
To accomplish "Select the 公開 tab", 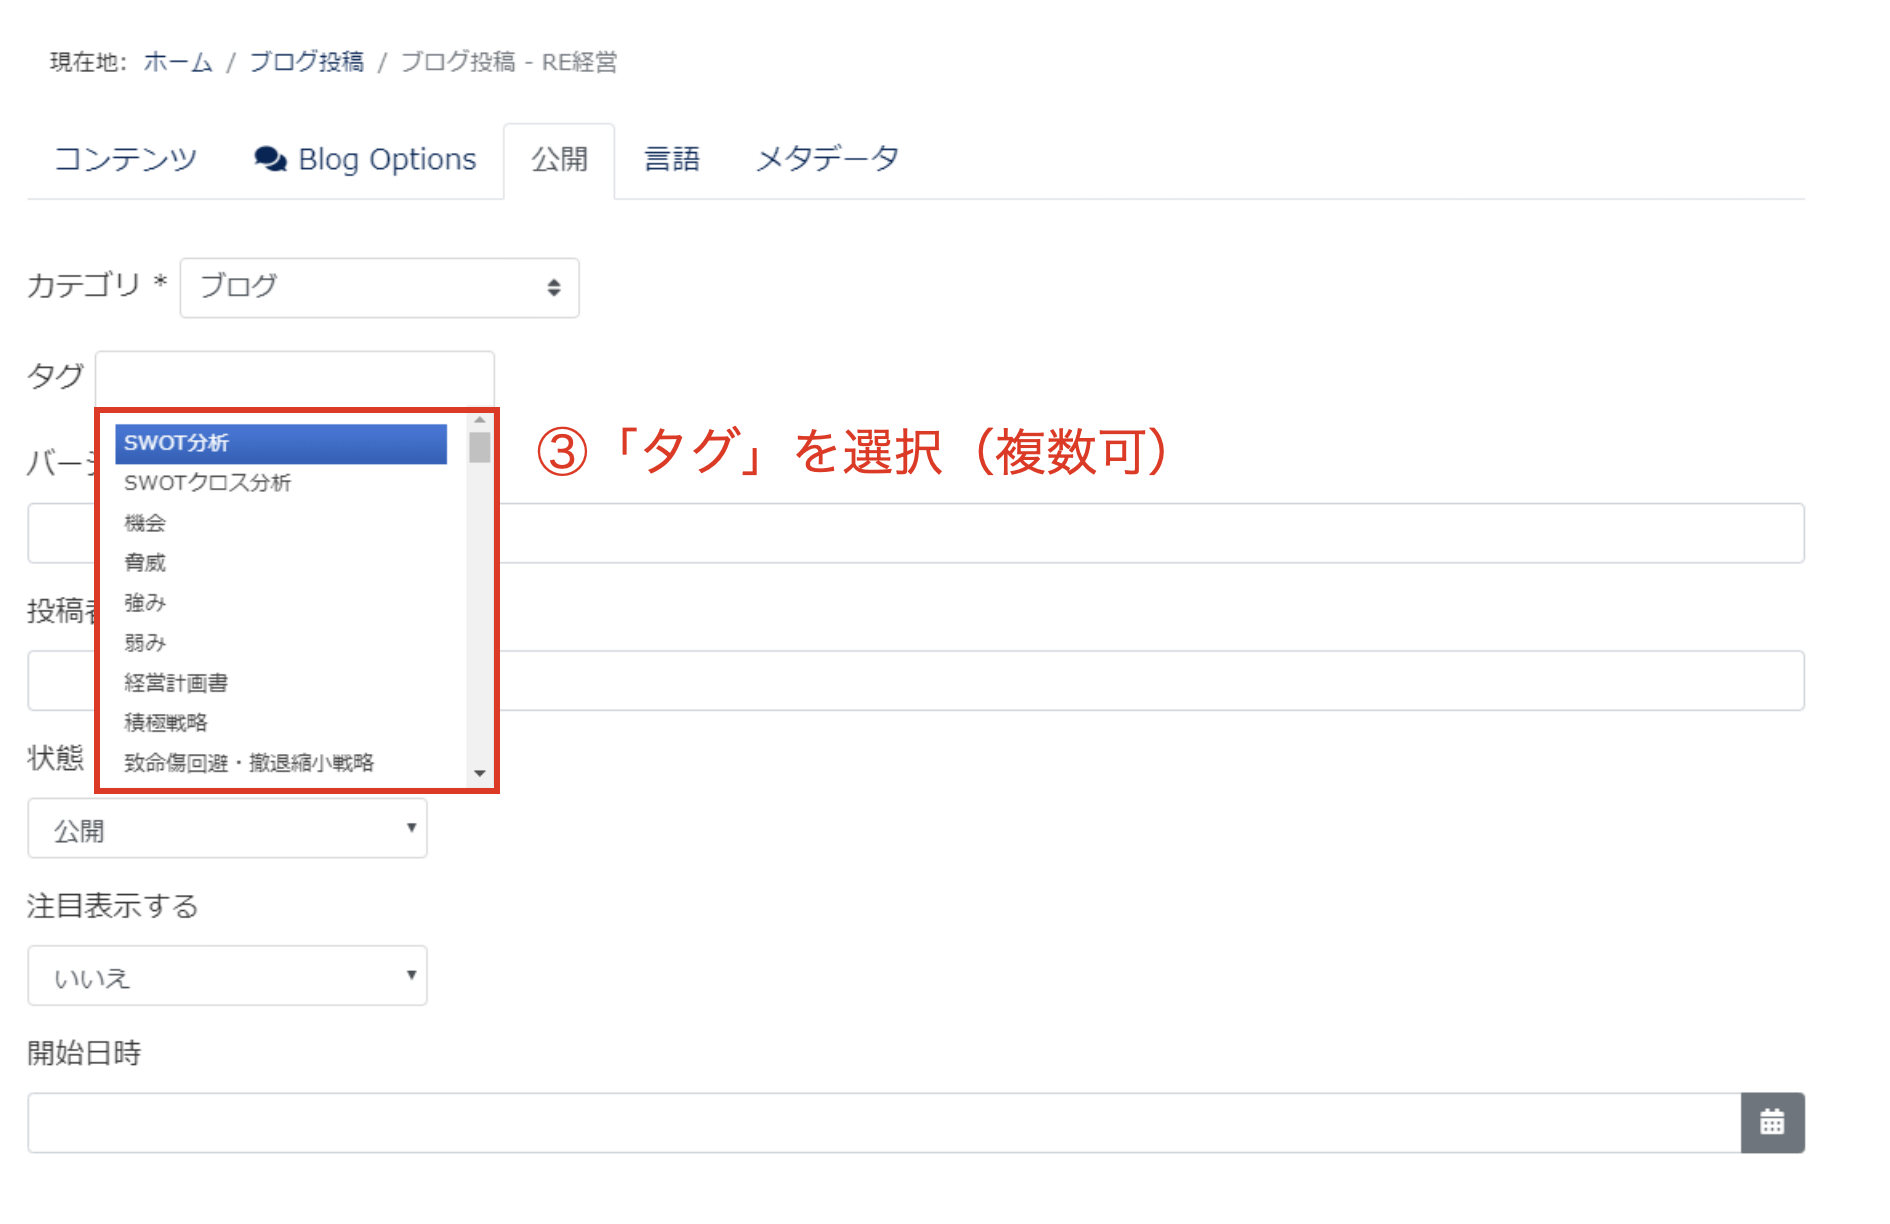I will (559, 159).
